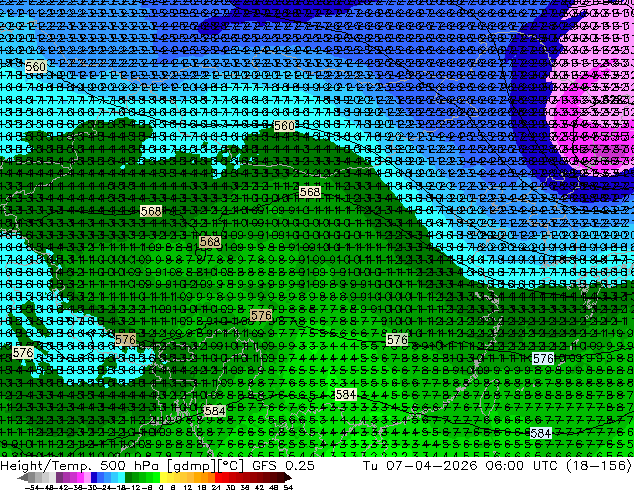Screen dimensions: 634x490
Task: Click the '12' tick label under color bar
Action: [x=188, y=488]
